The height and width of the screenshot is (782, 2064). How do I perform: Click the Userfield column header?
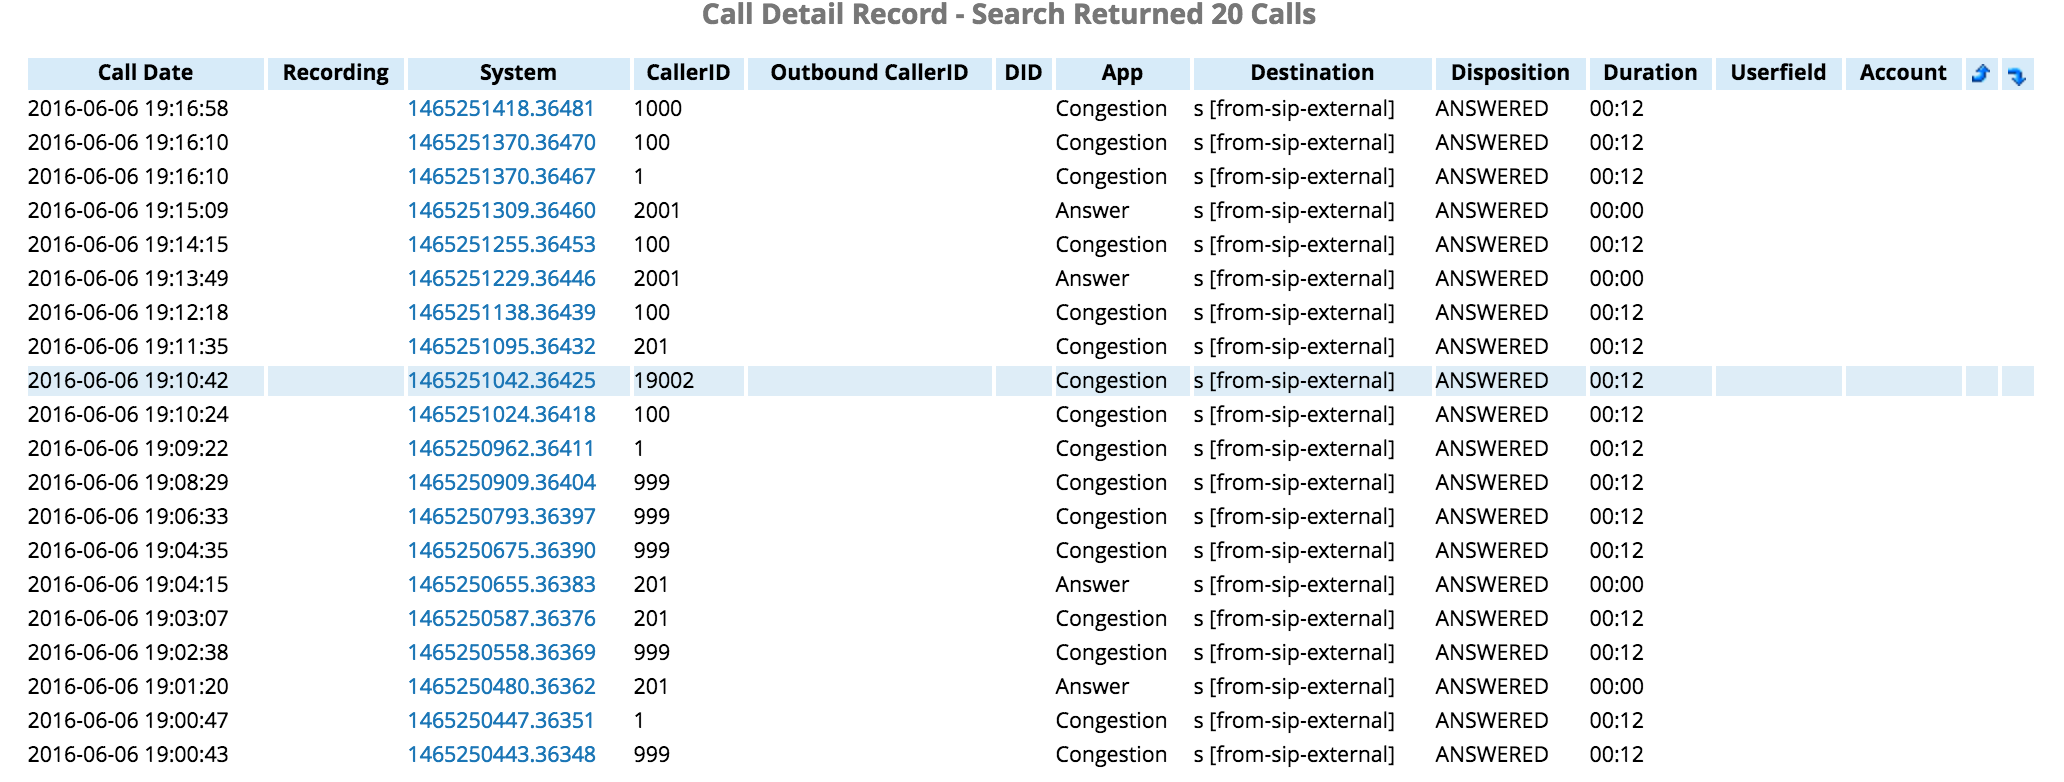coord(1778,73)
